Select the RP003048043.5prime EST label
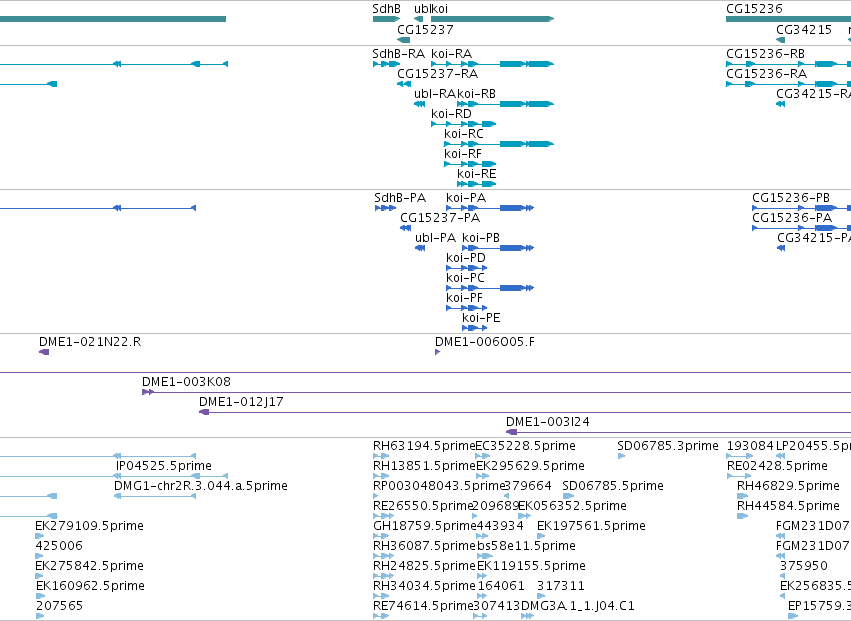 click(x=439, y=486)
